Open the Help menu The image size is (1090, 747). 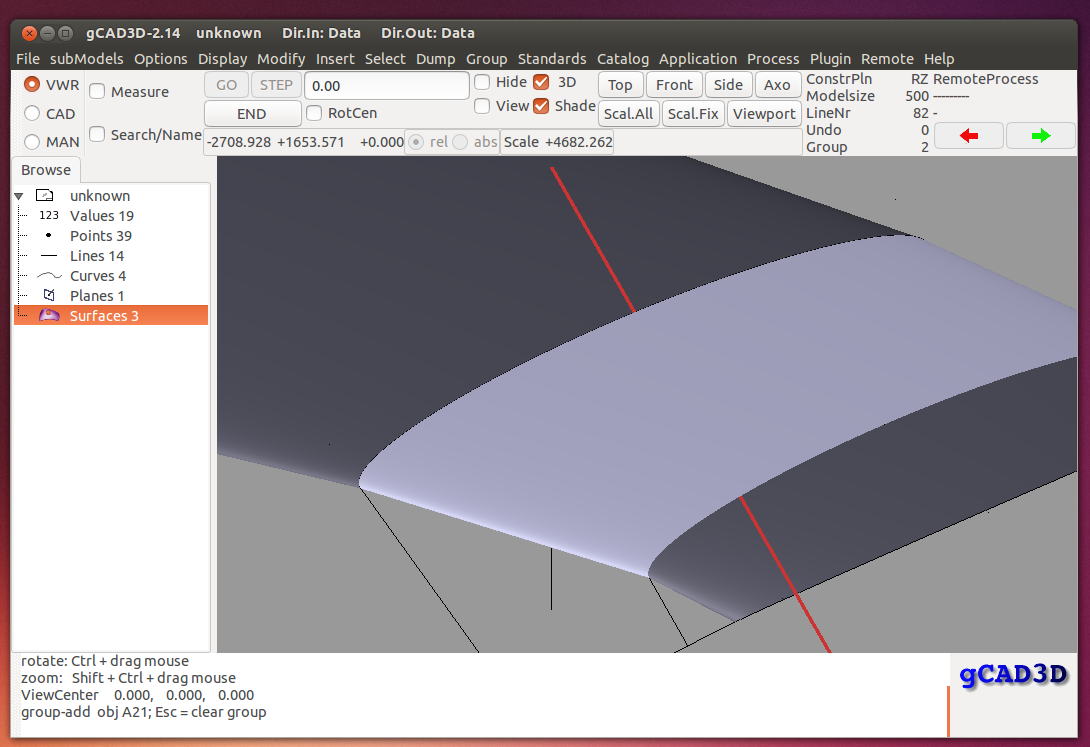tap(939, 59)
